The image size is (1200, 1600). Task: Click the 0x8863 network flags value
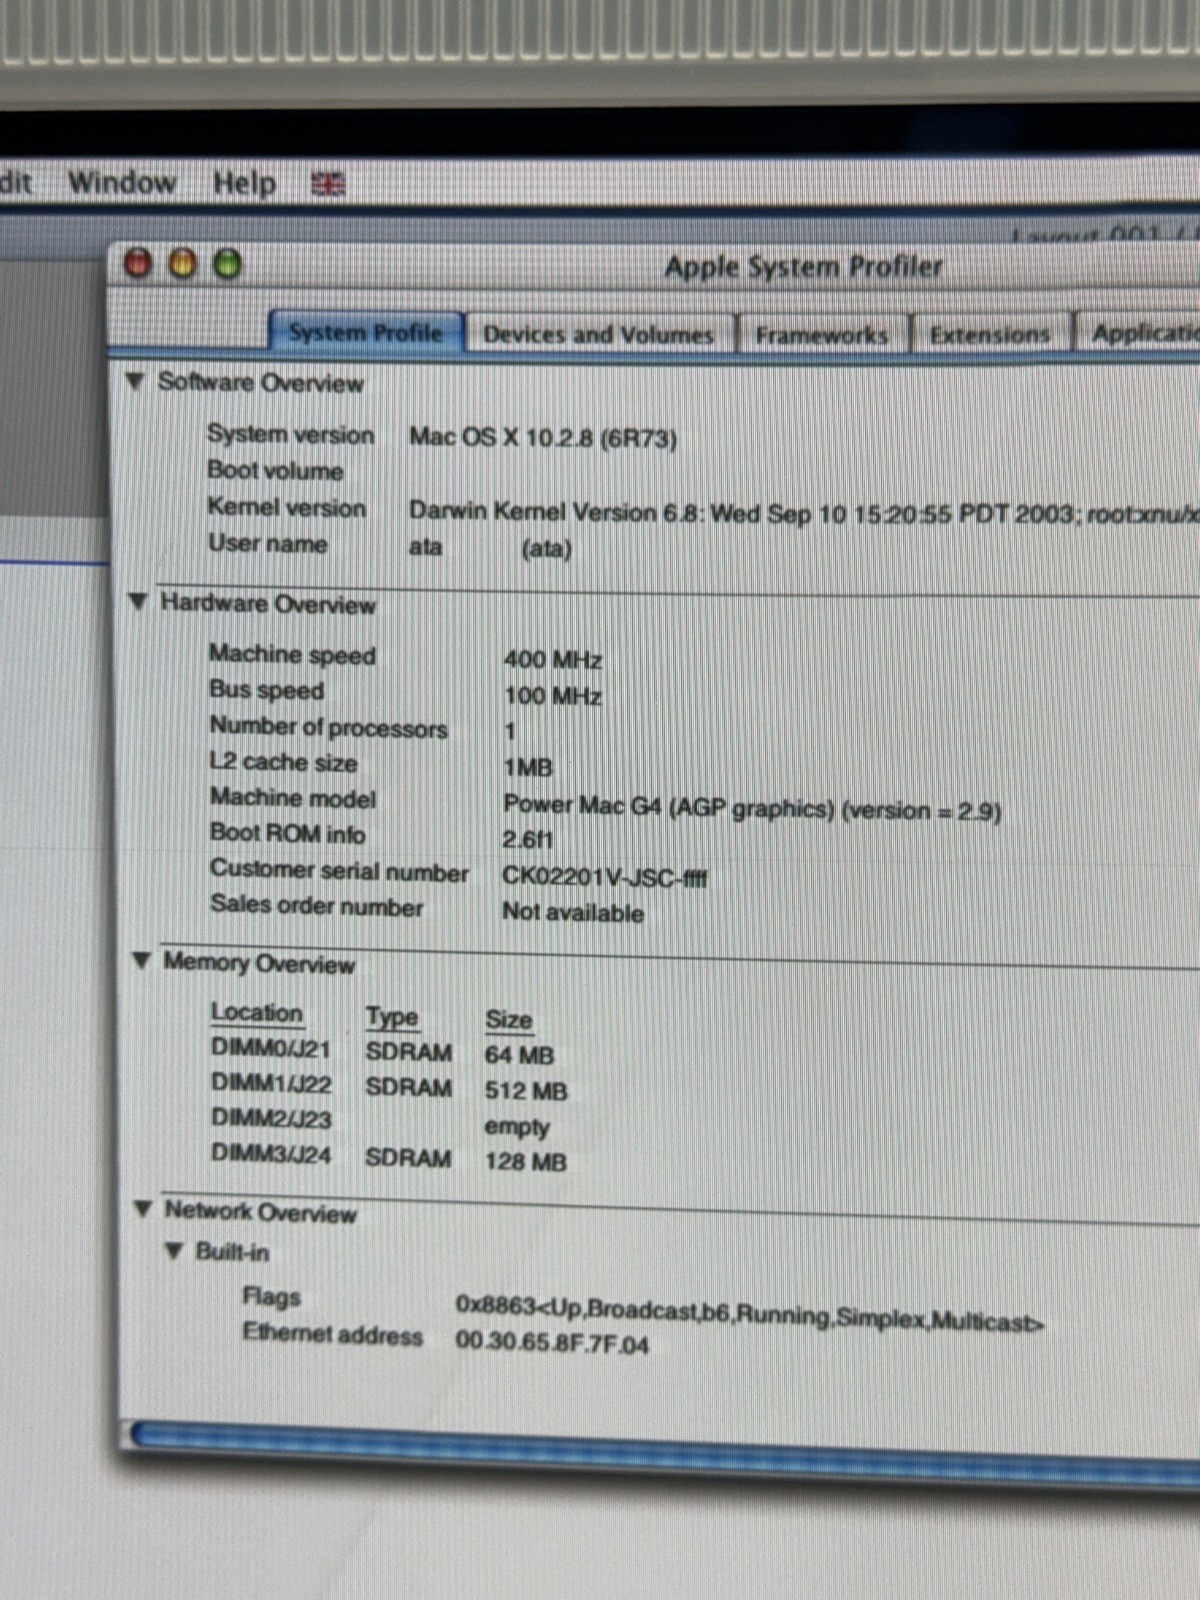point(749,1313)
